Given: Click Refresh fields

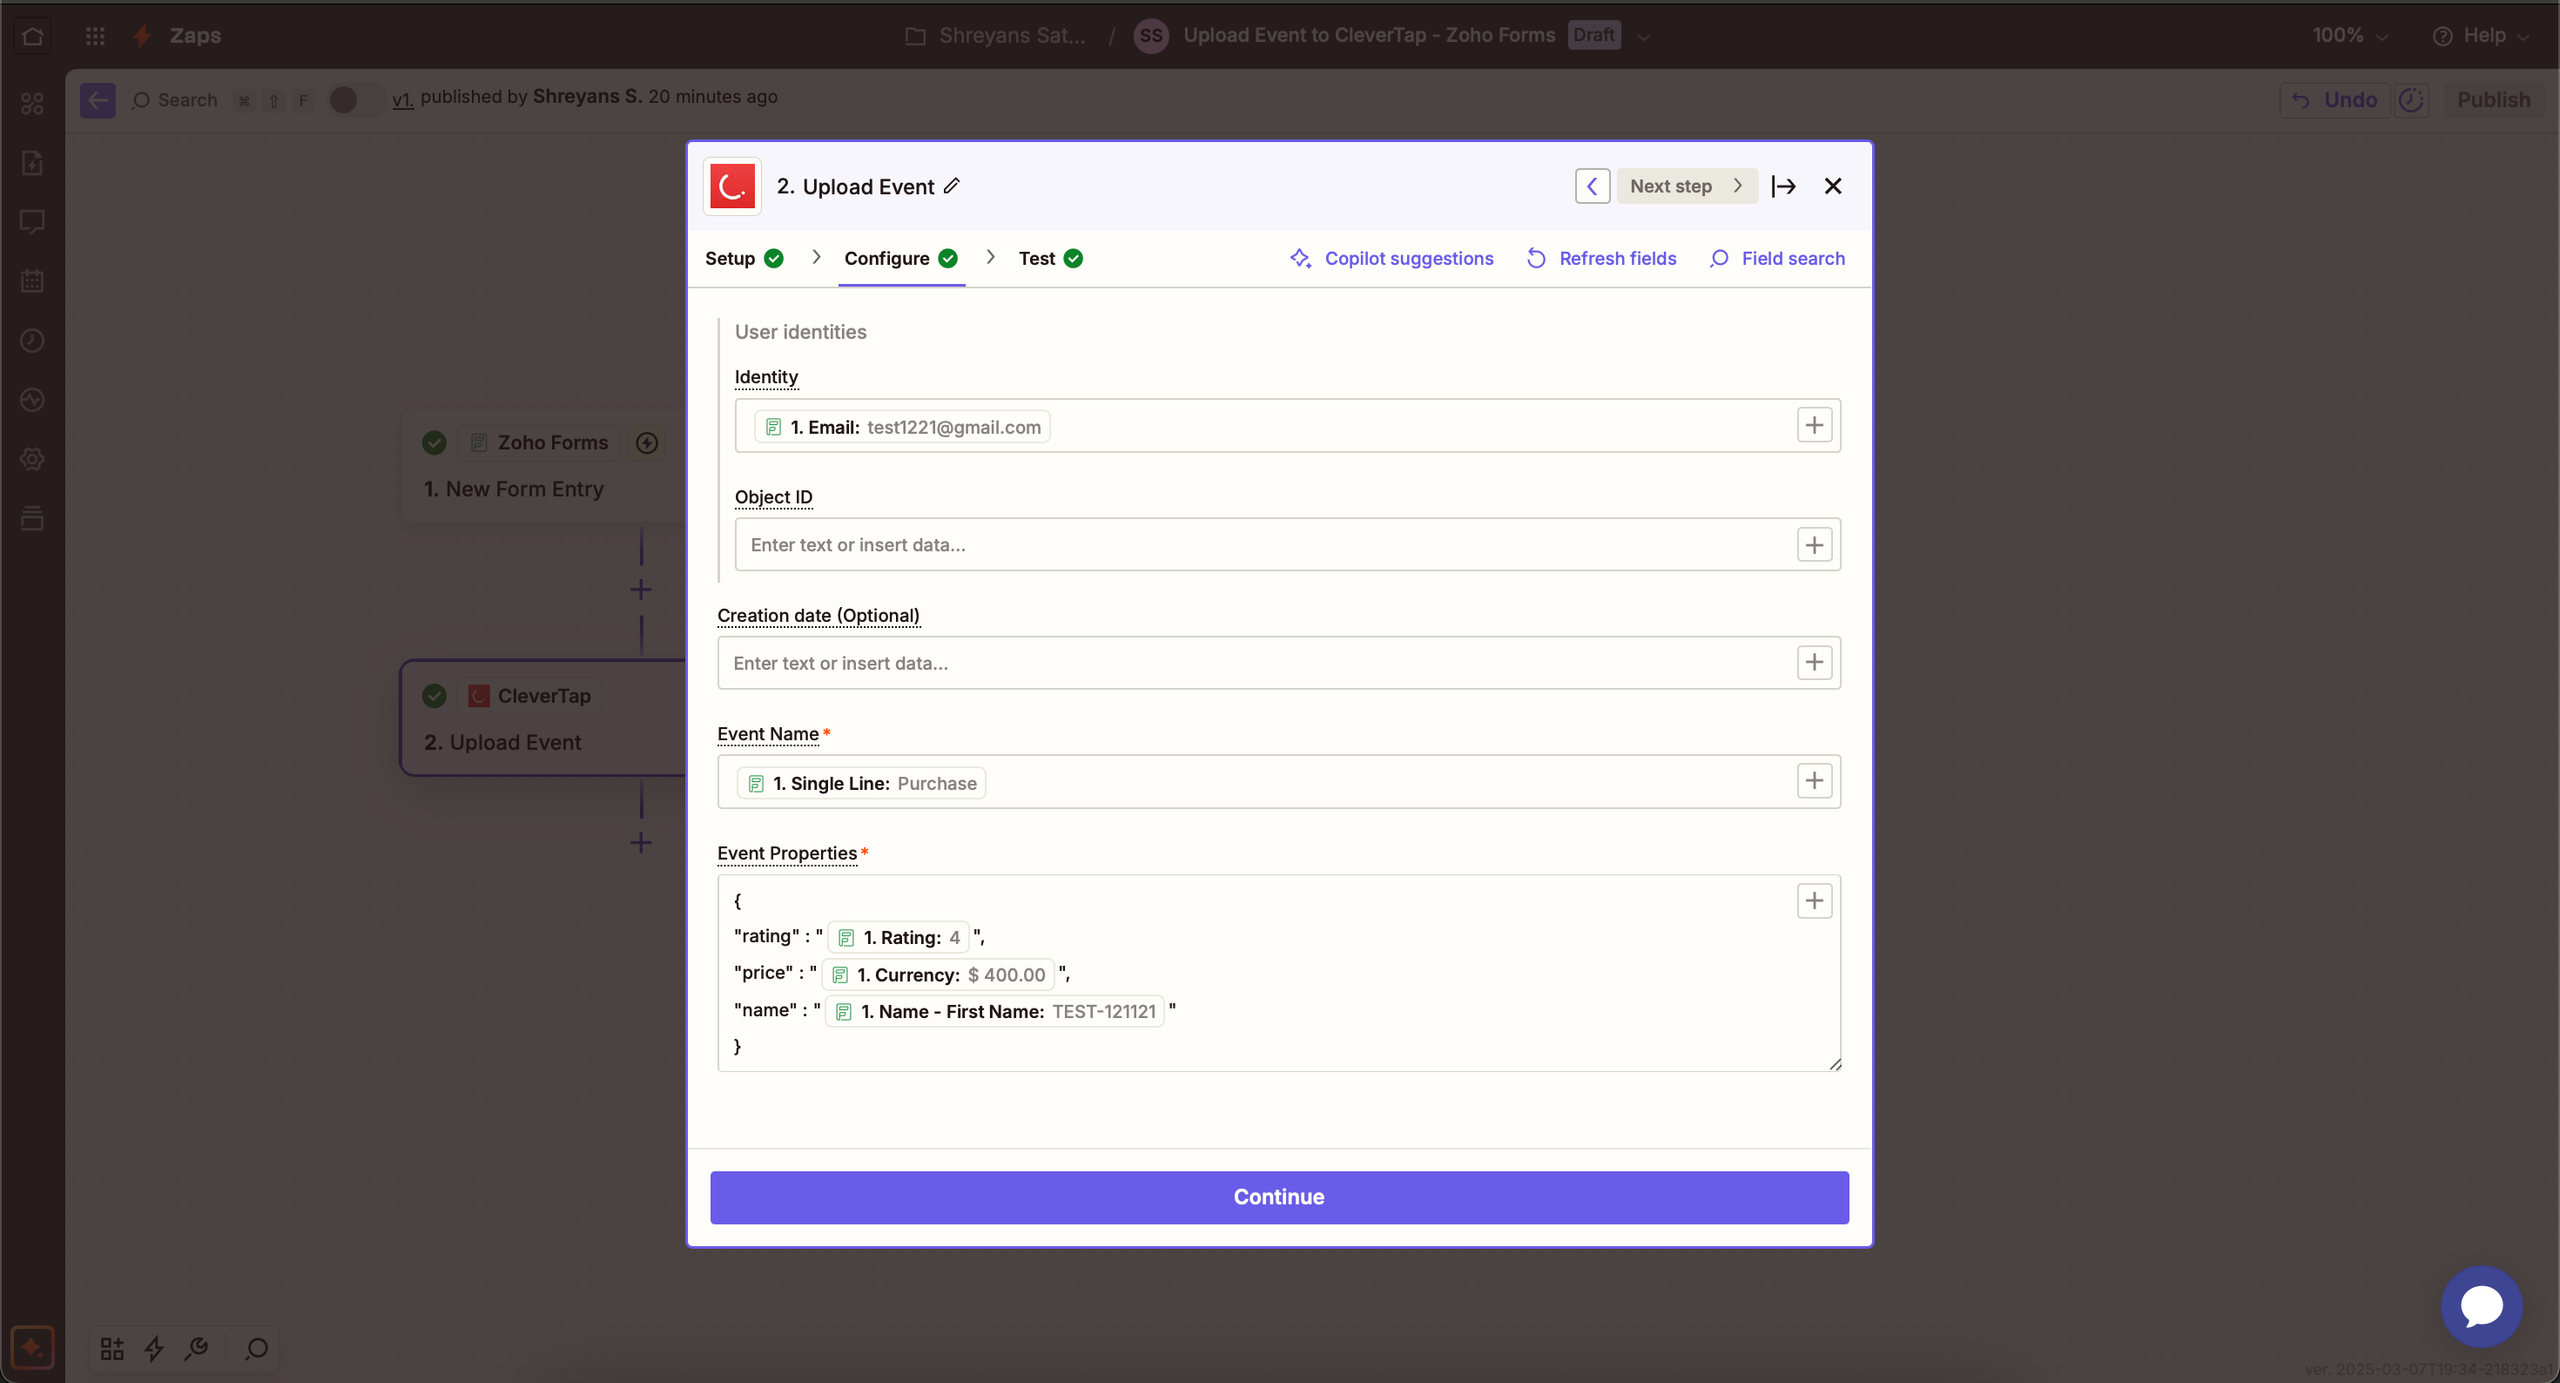Looking at the screenshot, I should (1601, 259).
